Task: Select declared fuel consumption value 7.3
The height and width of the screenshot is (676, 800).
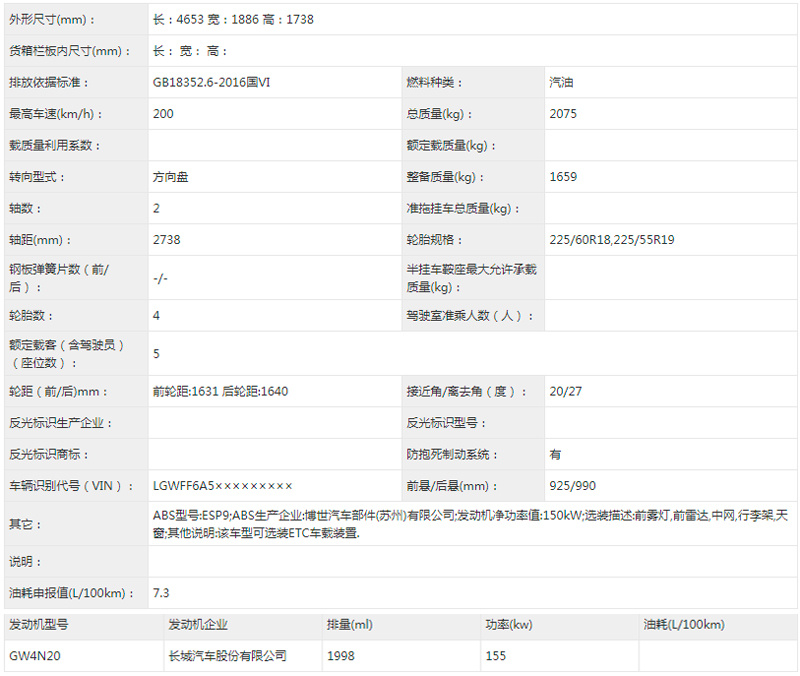Action: (x=161, y=593)
